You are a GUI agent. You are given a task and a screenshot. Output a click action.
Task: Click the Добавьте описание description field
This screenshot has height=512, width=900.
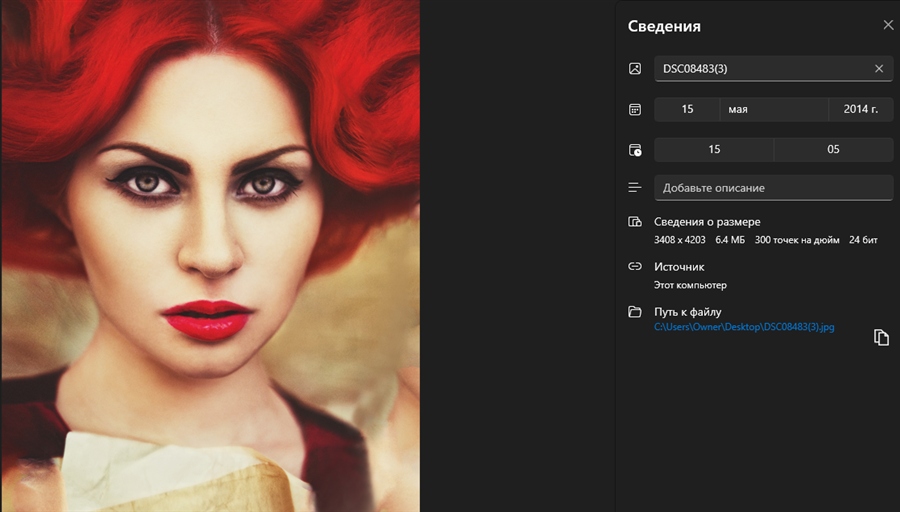point(772,188)
